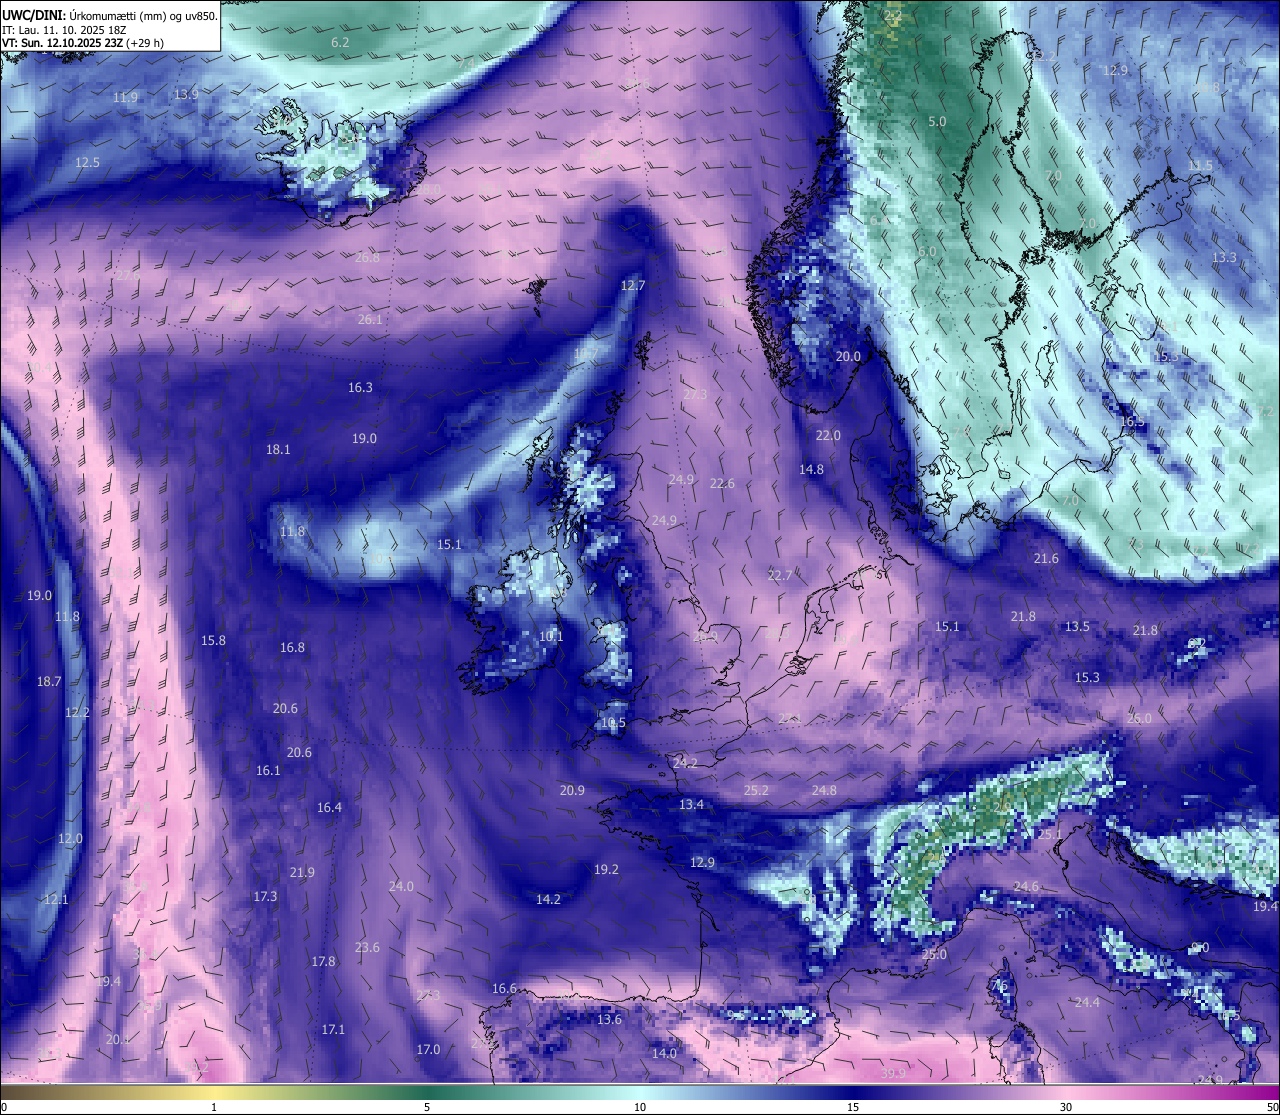Click the IT: Lau. 11. 10. 2025 18Z line
Viewport: 1280px width, 1115px height.
pos(64,30)
